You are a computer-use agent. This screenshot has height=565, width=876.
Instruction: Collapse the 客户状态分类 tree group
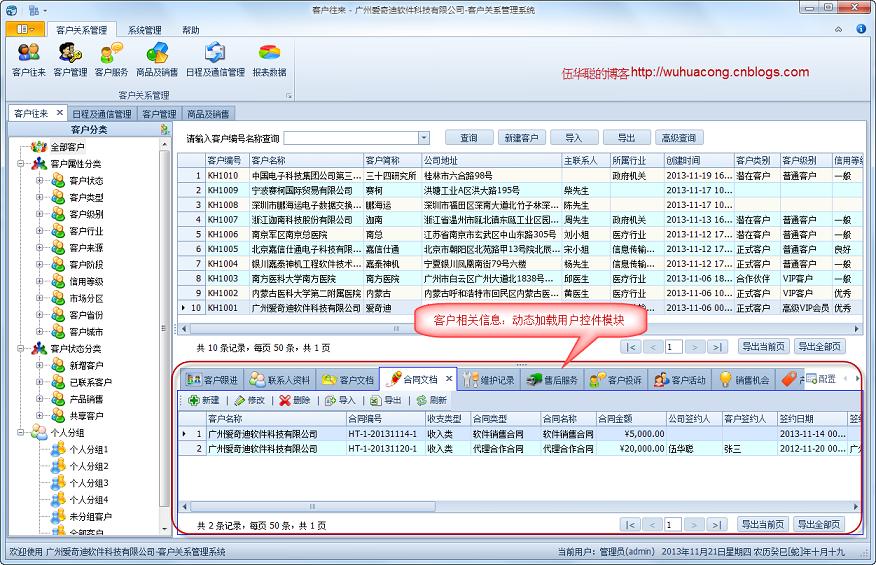click(21, 349)
